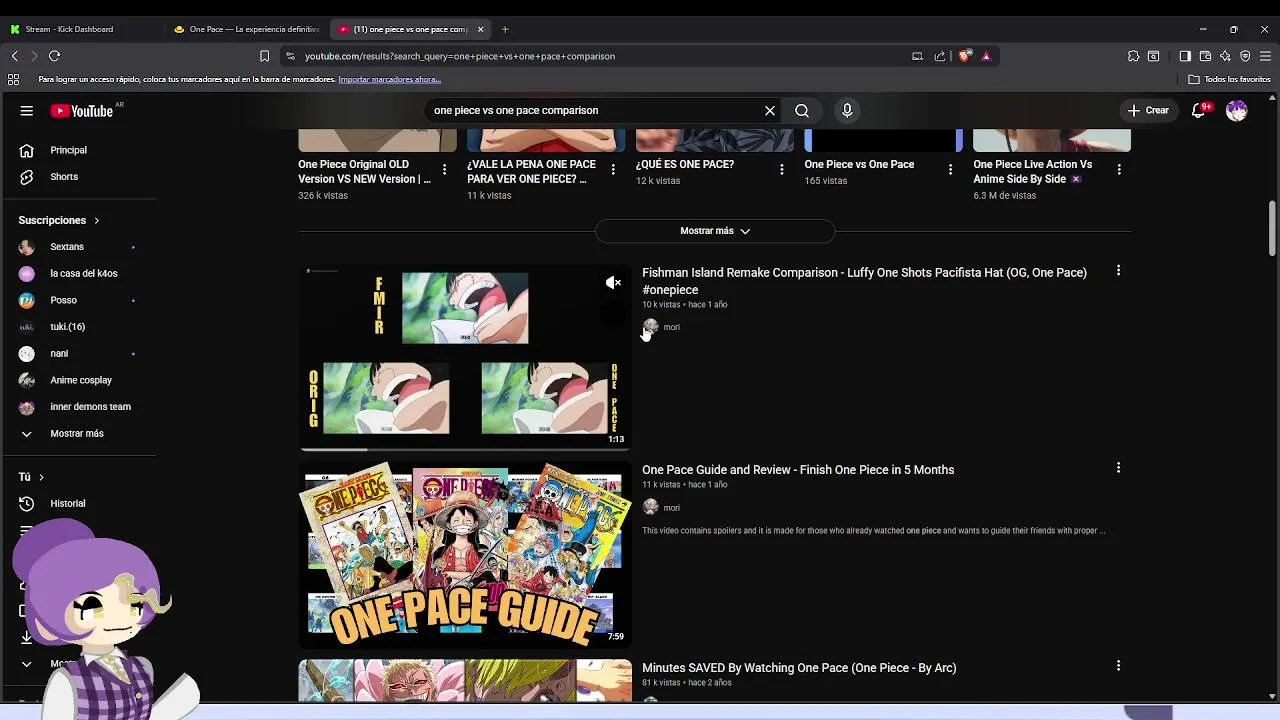Open mori channel under One Pace Guide
This screenshot has width=1280, height=720.
pos(671,508)
